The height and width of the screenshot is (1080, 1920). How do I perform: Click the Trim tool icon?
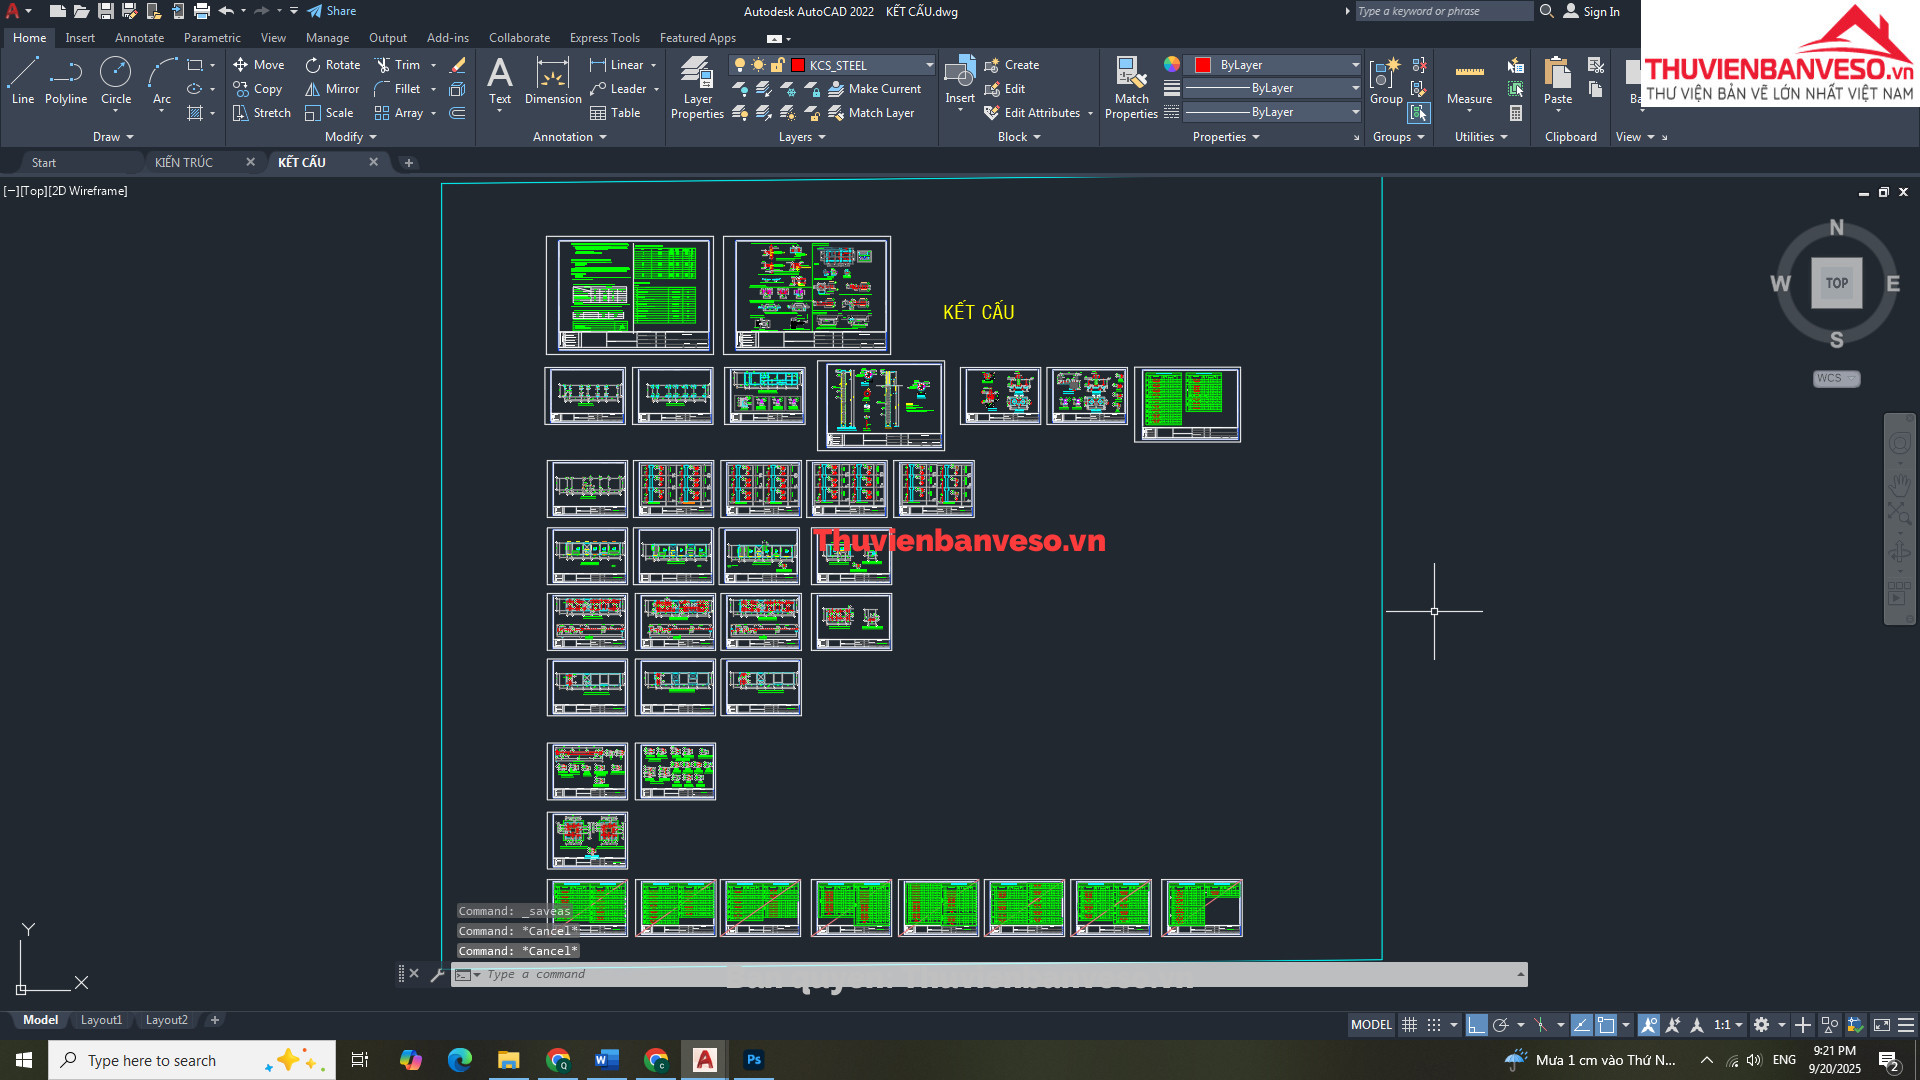383,65
